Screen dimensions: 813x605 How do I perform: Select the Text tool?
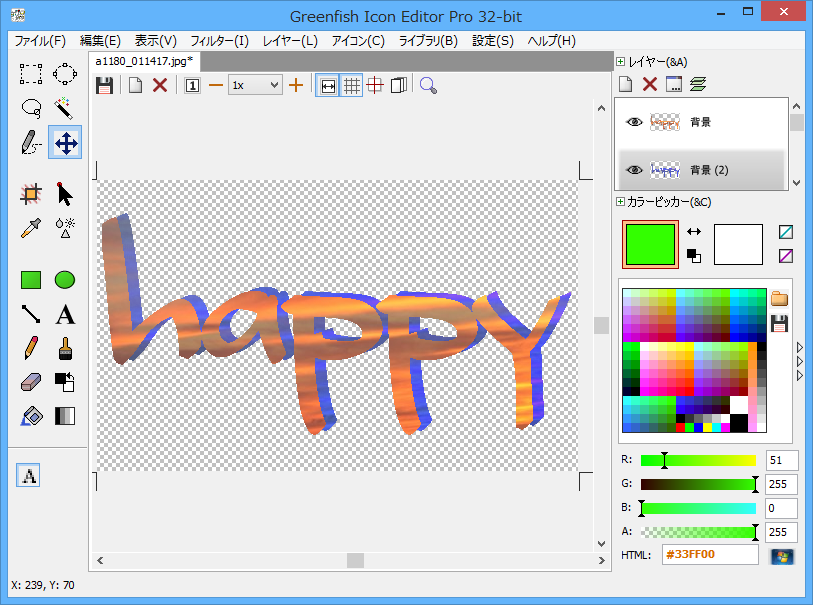point(65,315)
